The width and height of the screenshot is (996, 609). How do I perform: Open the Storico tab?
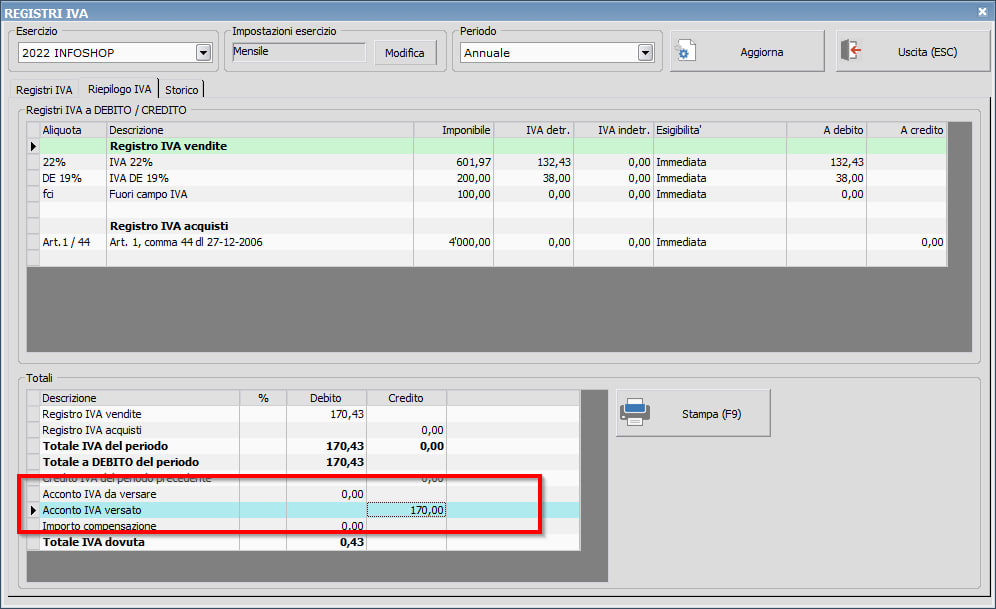pos(182,90)
